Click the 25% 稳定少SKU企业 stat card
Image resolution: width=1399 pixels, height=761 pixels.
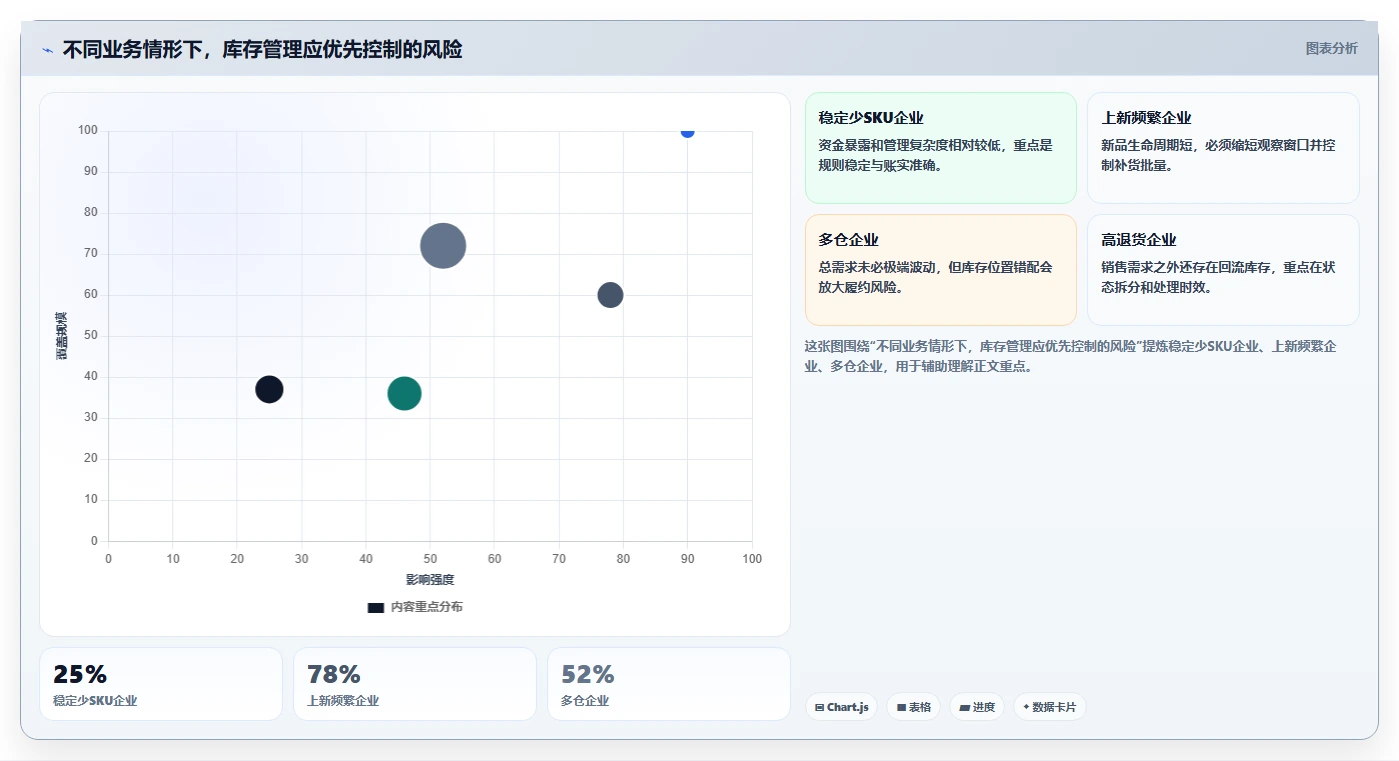[161, 684]
